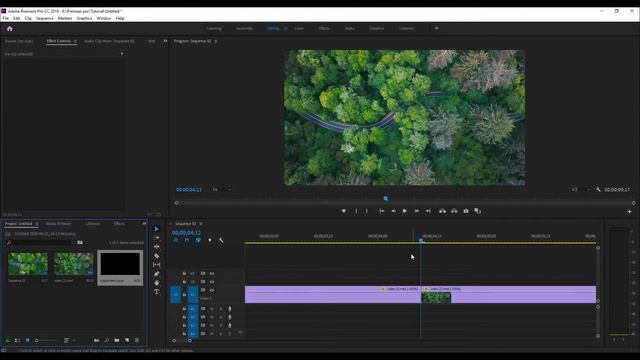The image size is (640, 360).
Task: Expand source panel group overflow chevrons
Action: point(165,41)
